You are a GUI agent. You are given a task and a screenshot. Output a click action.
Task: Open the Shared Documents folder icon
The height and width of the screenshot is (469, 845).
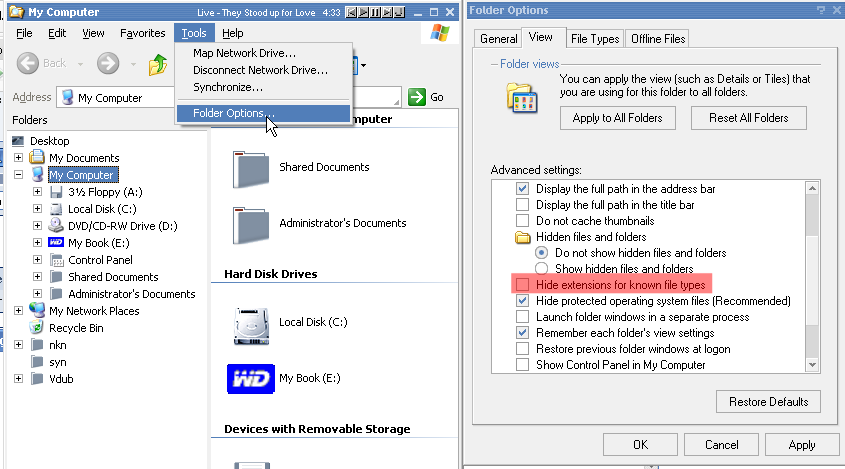(250, 168)
